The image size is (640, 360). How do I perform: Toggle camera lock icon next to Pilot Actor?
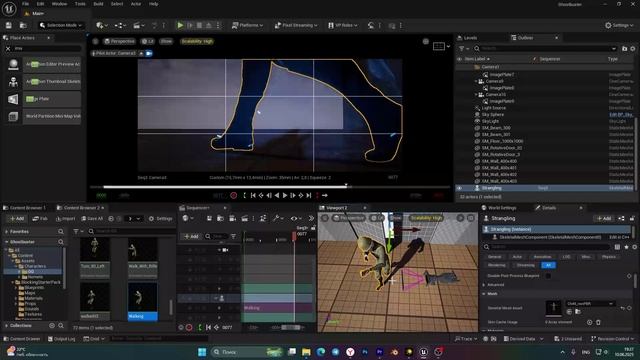pos(149,53)
